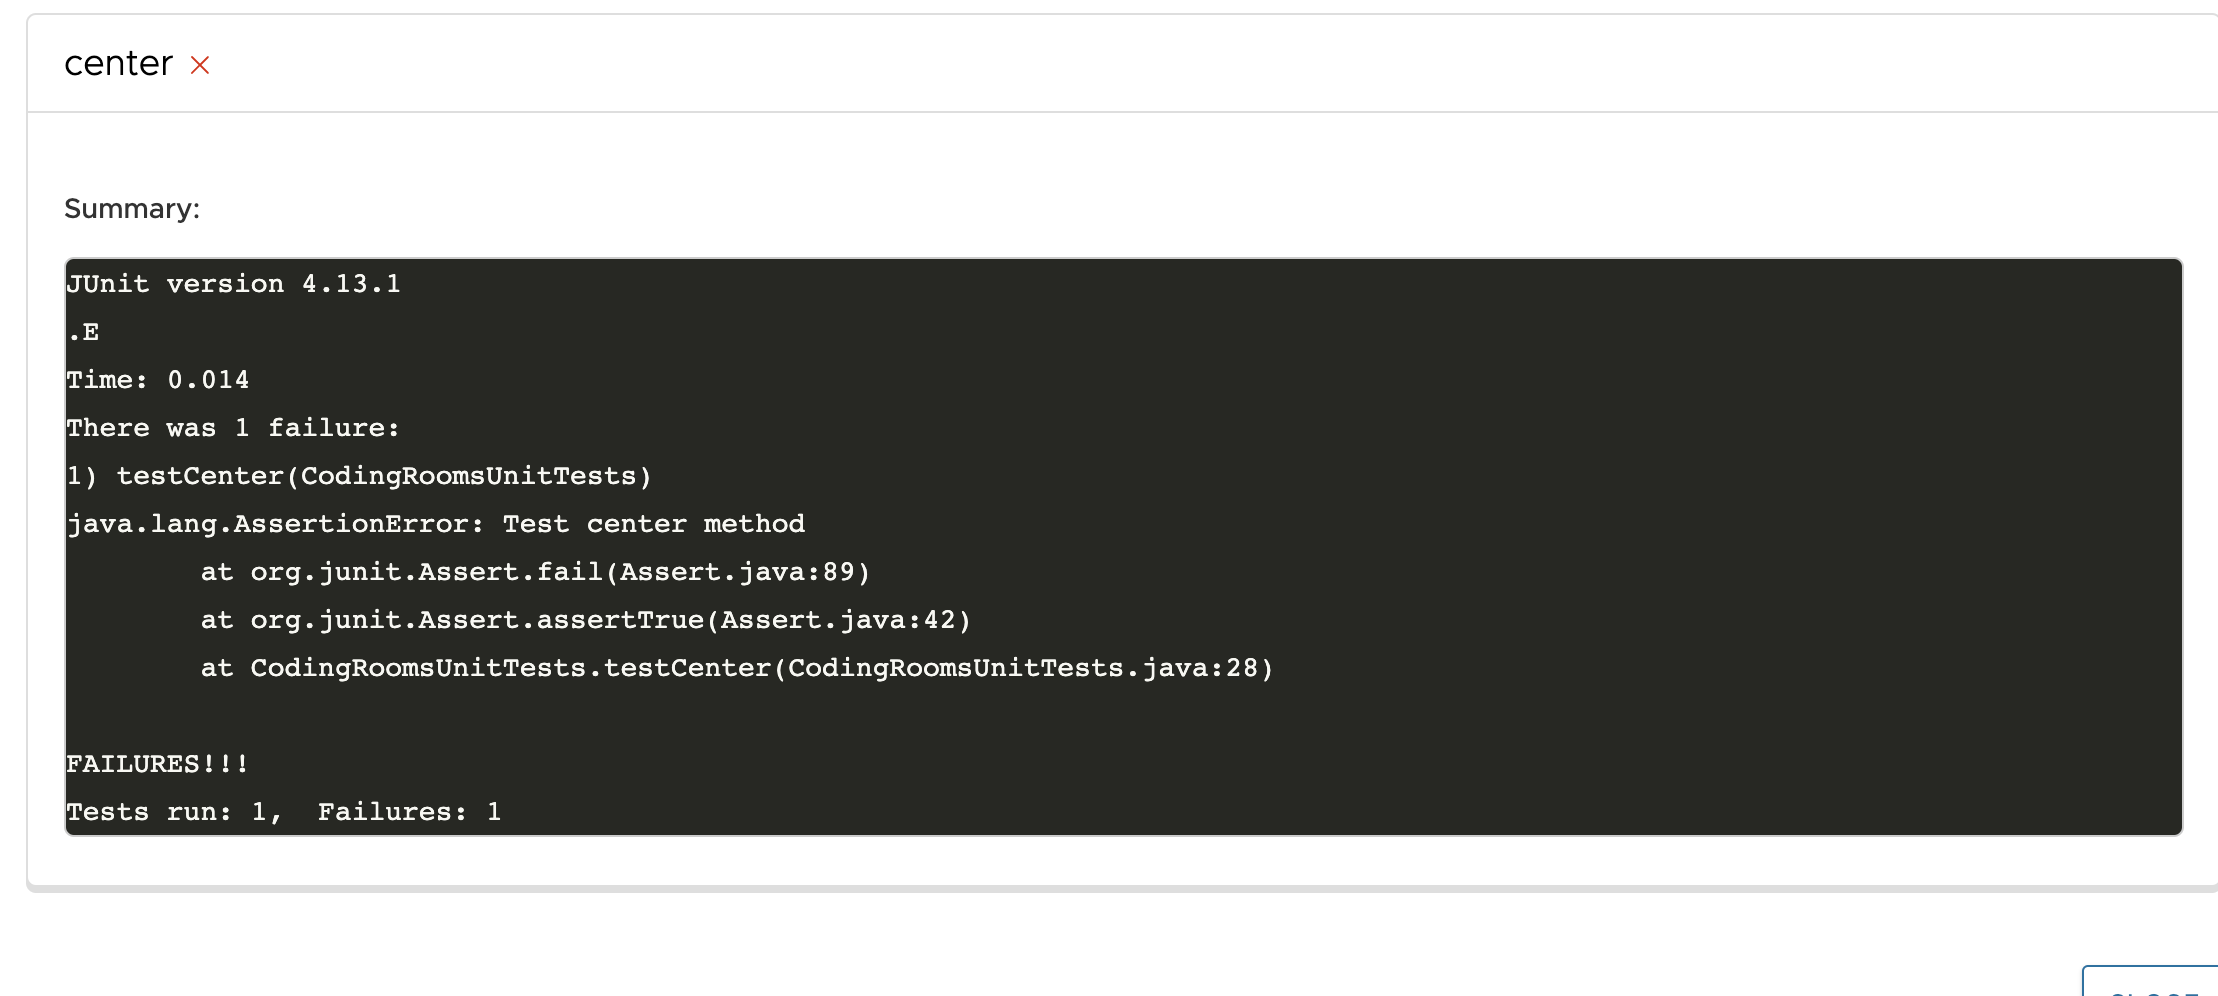
Task: Select the center test tab label
Action: 117,63
